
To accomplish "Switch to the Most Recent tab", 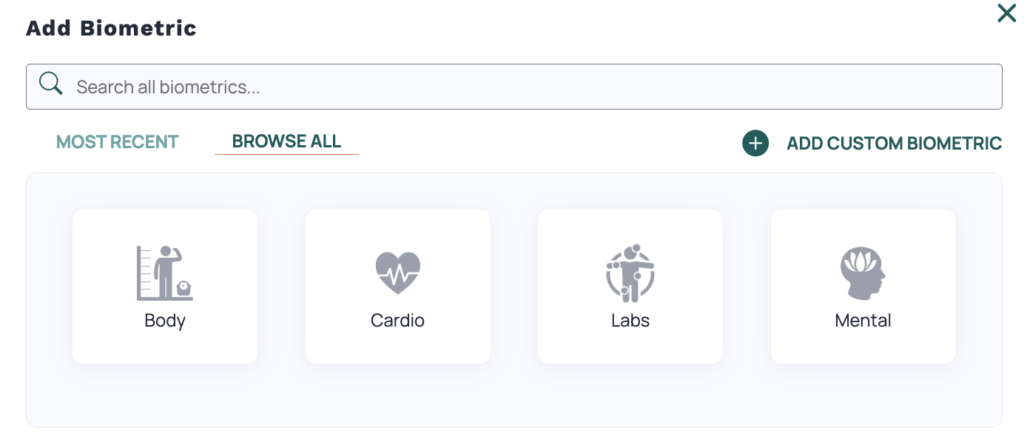I will [117, 142].
